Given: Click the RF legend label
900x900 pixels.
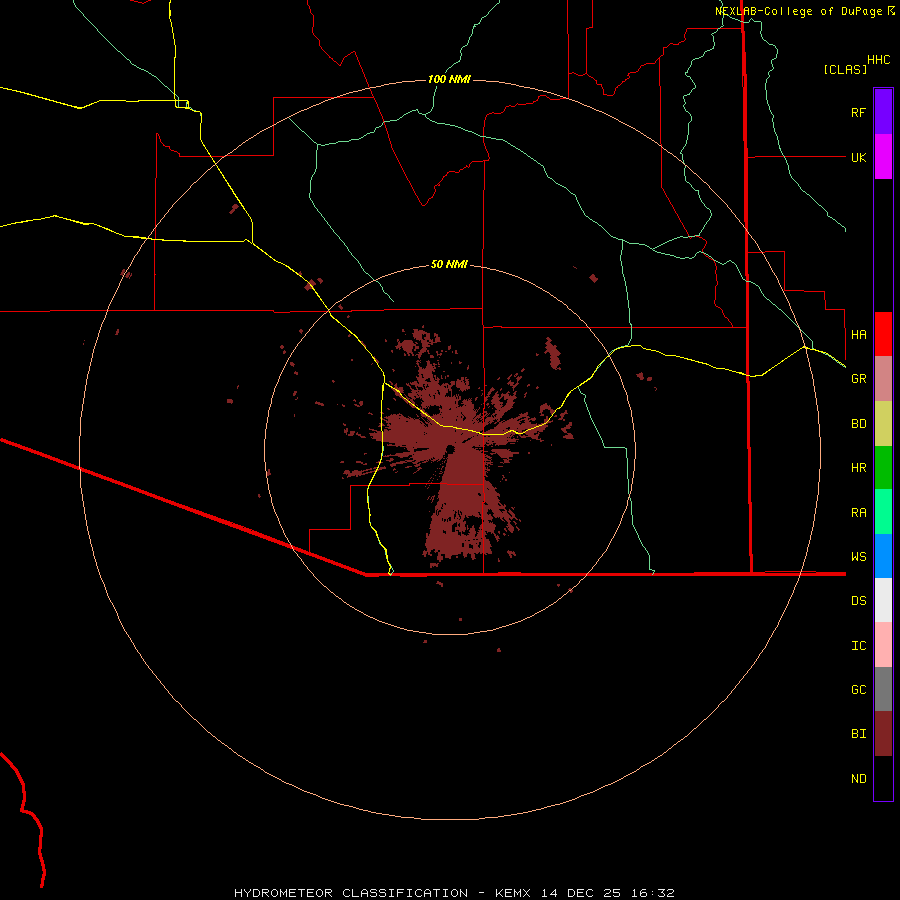Looking at the screenshot, I should [858, 112].
